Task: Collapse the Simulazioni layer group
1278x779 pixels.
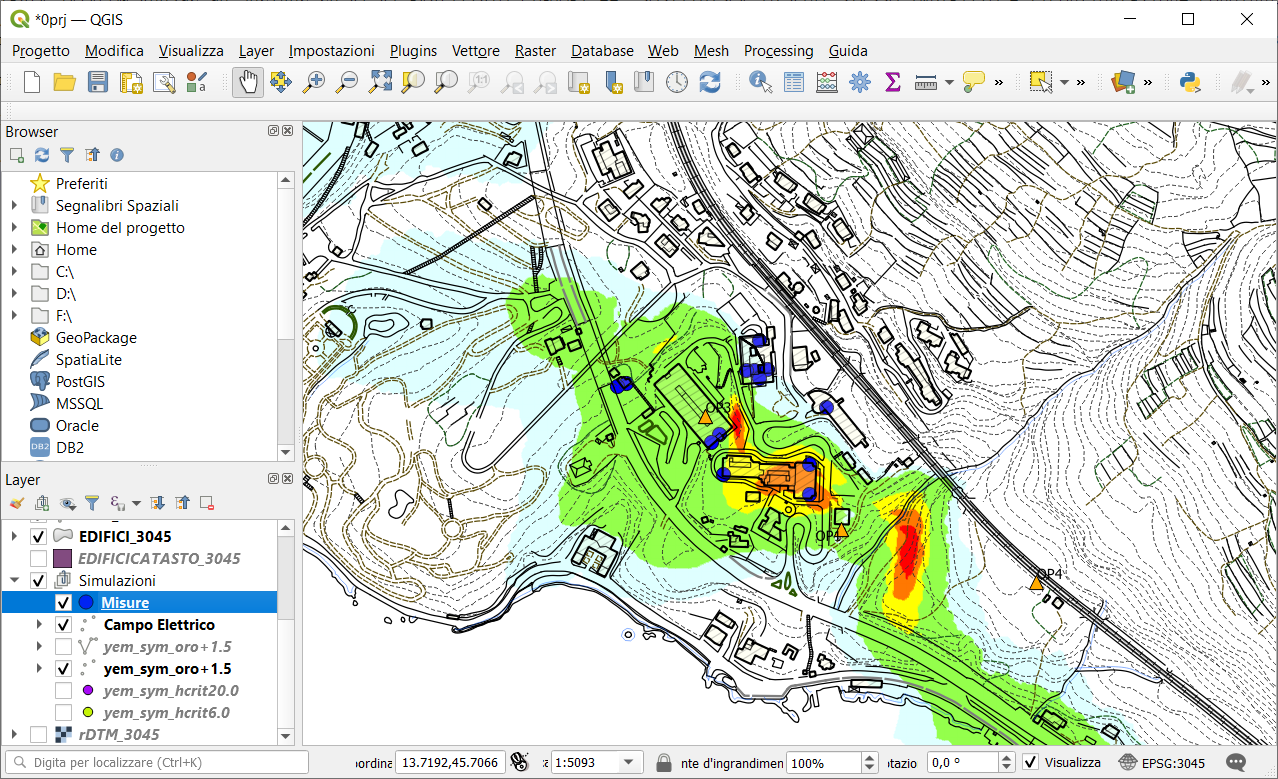Action: coord(15,581)
